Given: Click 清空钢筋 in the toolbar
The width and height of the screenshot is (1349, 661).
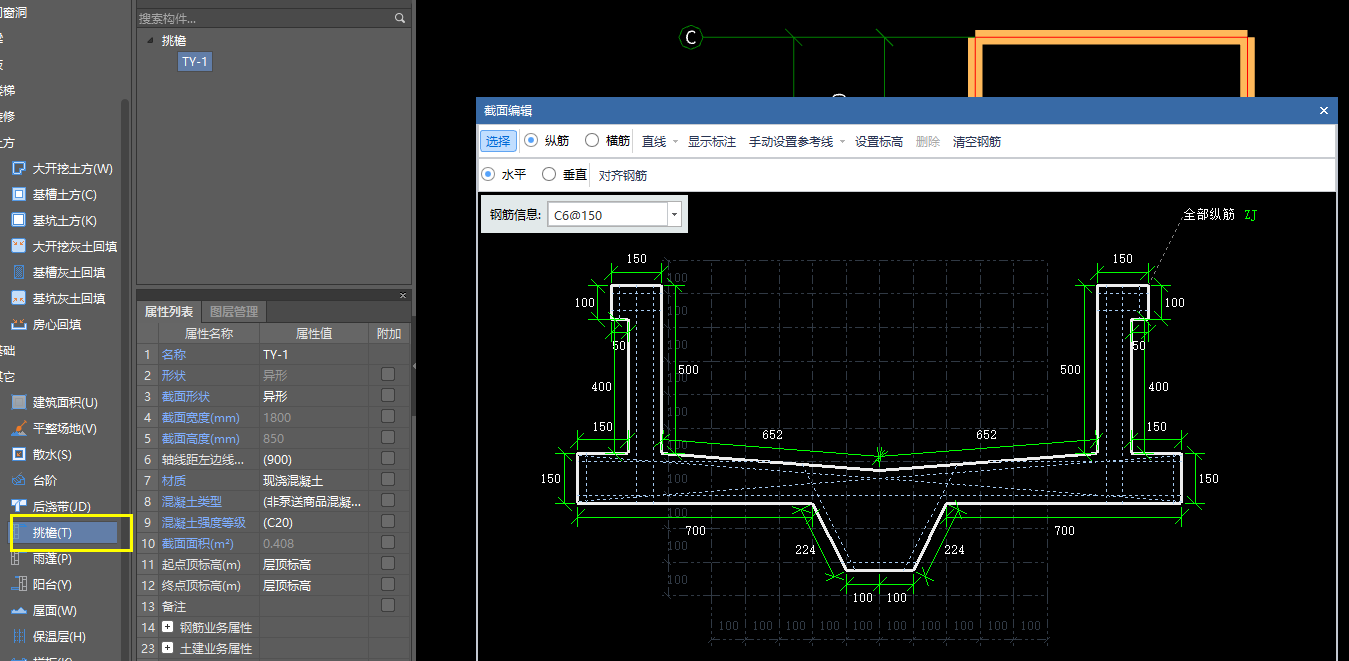Looking at the screenshot, I should point(977,142).
